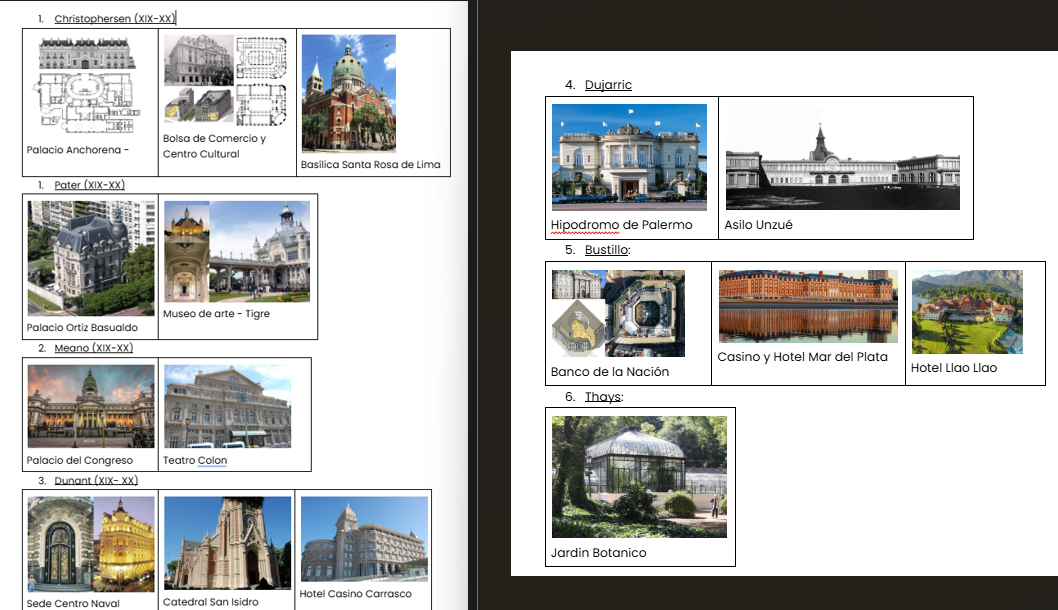This screenshot has height=610, width=1058.
Task: Select the Palacio del Congreso photo
Action: pyautogui.click(x=91, y=406)
